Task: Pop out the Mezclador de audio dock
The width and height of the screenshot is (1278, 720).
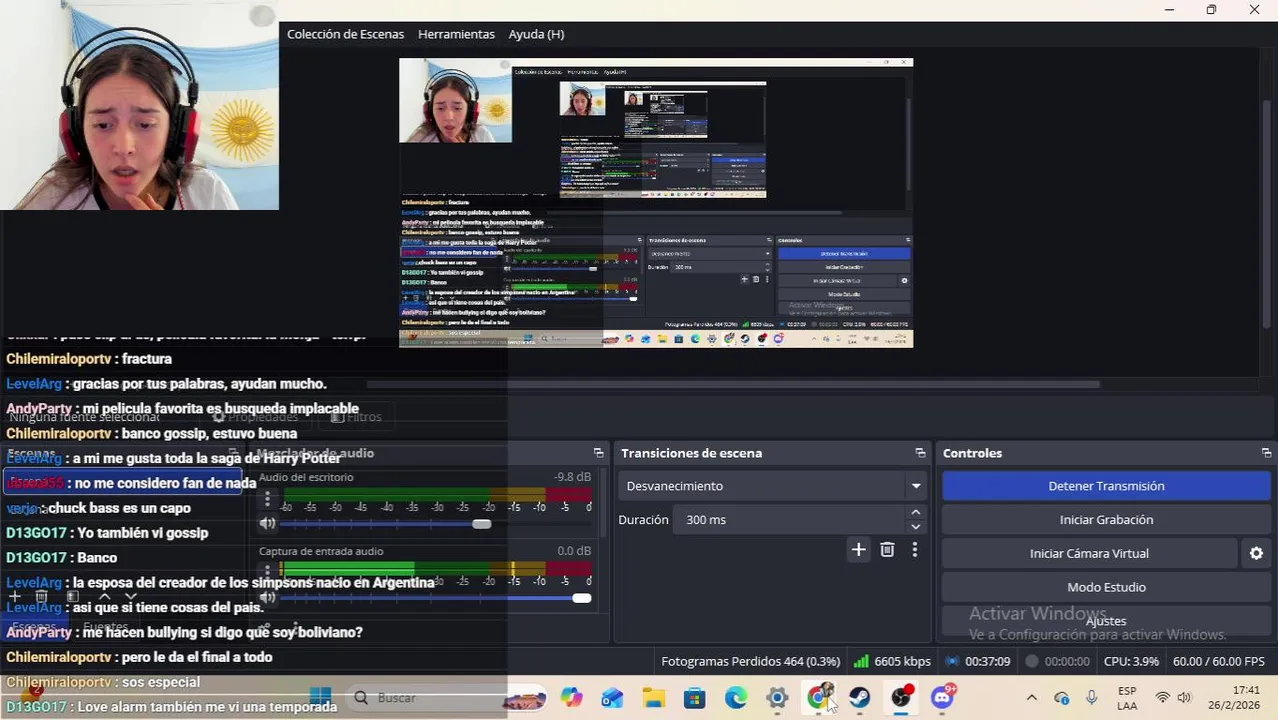Action: [598, 453]
